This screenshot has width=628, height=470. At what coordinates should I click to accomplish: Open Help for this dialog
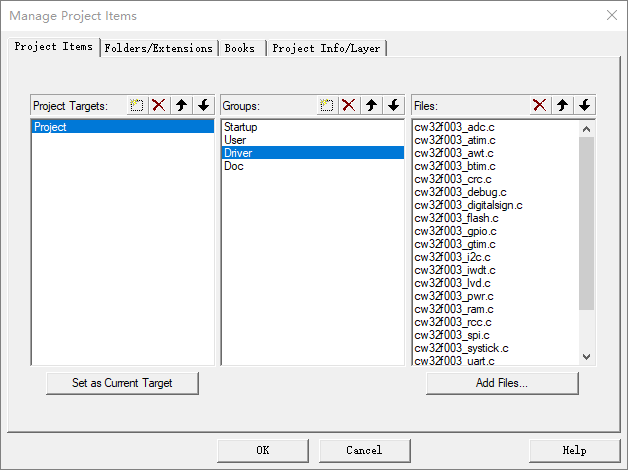click(x=574, y=450)
